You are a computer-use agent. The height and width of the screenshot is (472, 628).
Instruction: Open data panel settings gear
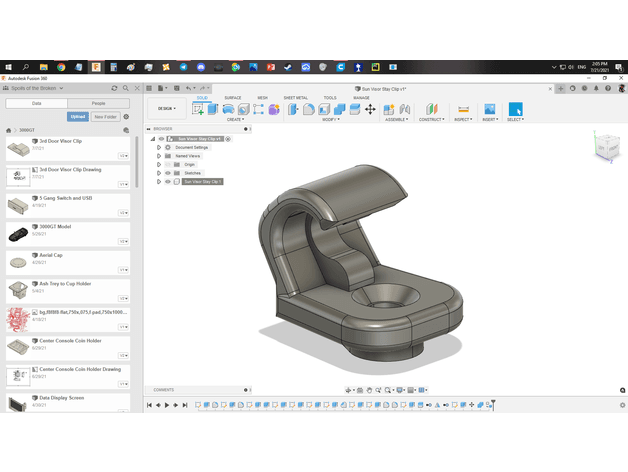126,117
